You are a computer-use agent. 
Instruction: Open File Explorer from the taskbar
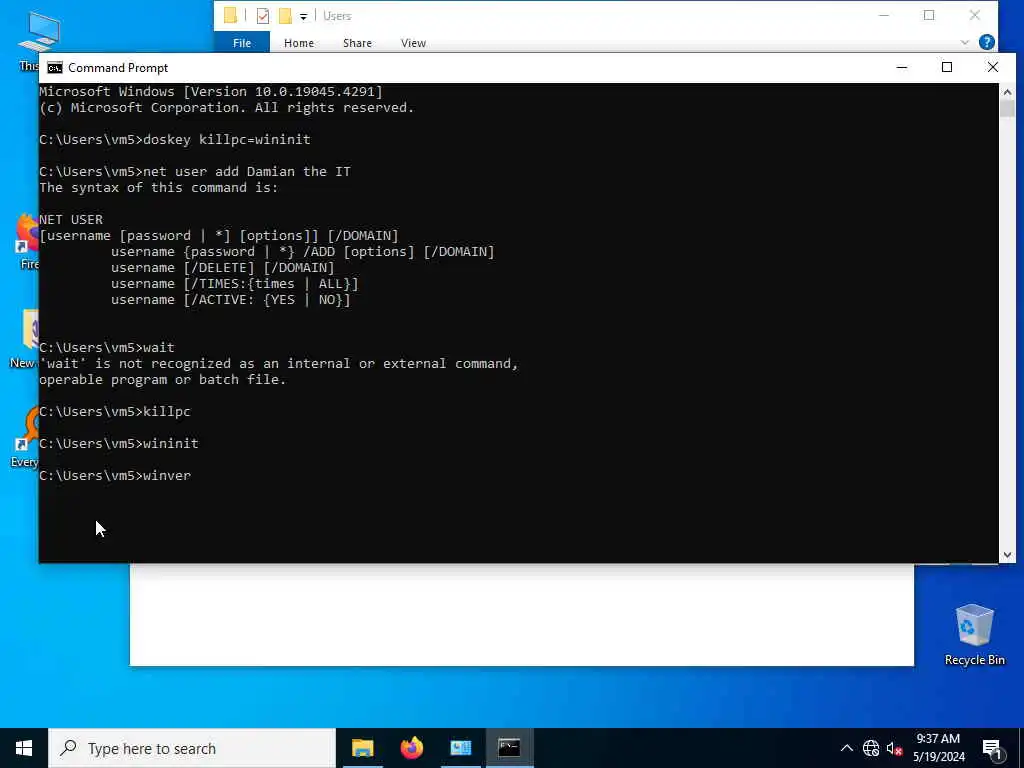coord(362,748)
